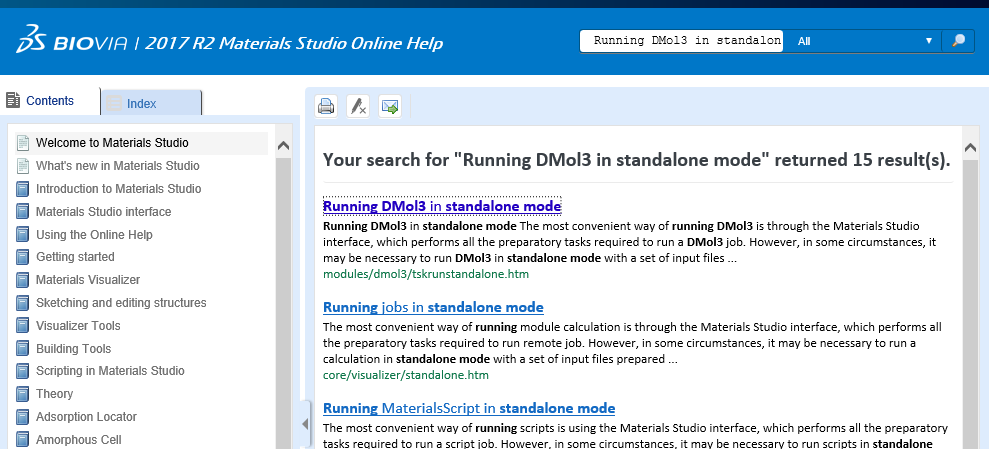Viewport: 989px width, 449px height.
Task: Collapse the navigation pane with splitter arrow
Action: point(306,424)
